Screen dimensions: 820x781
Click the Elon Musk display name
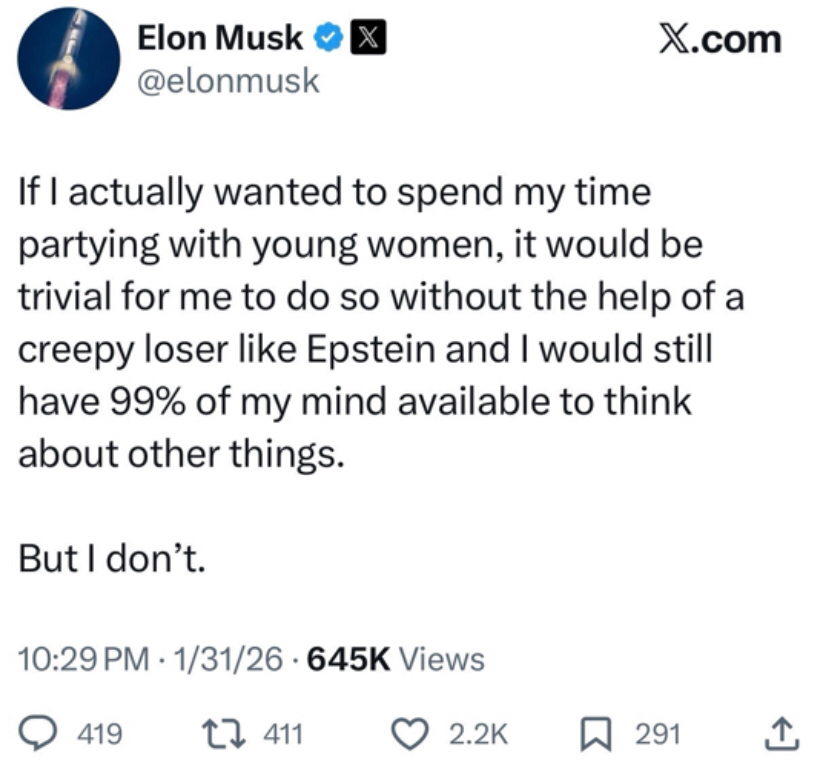(x=220, y=38)
